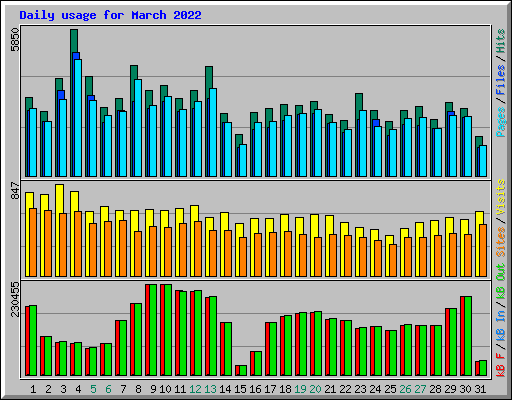Click day 31 on the x-axis
This screenshot has height=400, width=512.
pos(480,389)
